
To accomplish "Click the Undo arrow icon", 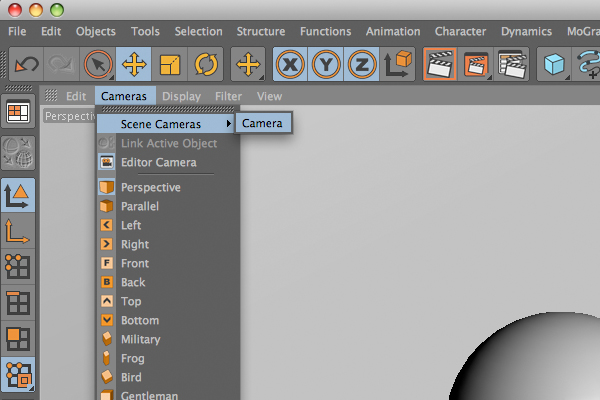I will click(x=26, y=64).
